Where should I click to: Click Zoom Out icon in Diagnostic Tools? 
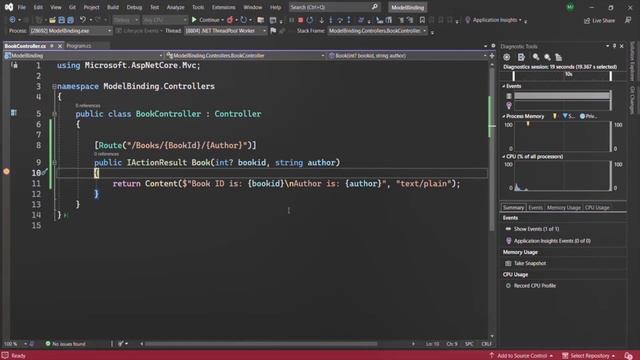coord(547,57)
